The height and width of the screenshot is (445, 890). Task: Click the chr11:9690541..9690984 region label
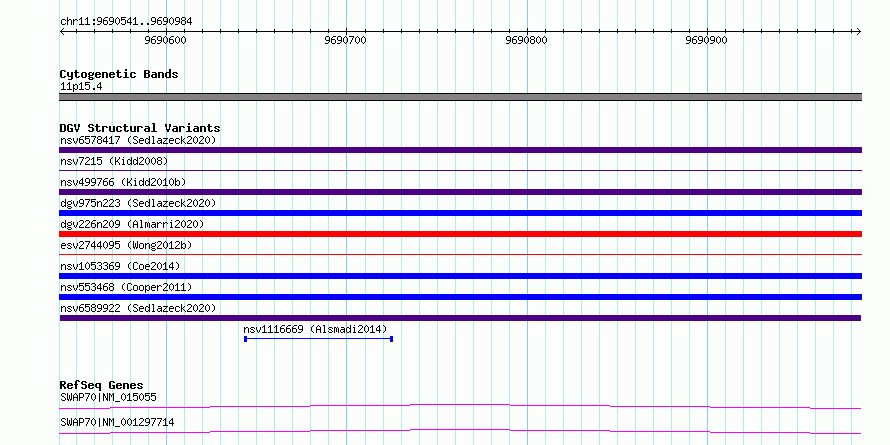(126, 22)
